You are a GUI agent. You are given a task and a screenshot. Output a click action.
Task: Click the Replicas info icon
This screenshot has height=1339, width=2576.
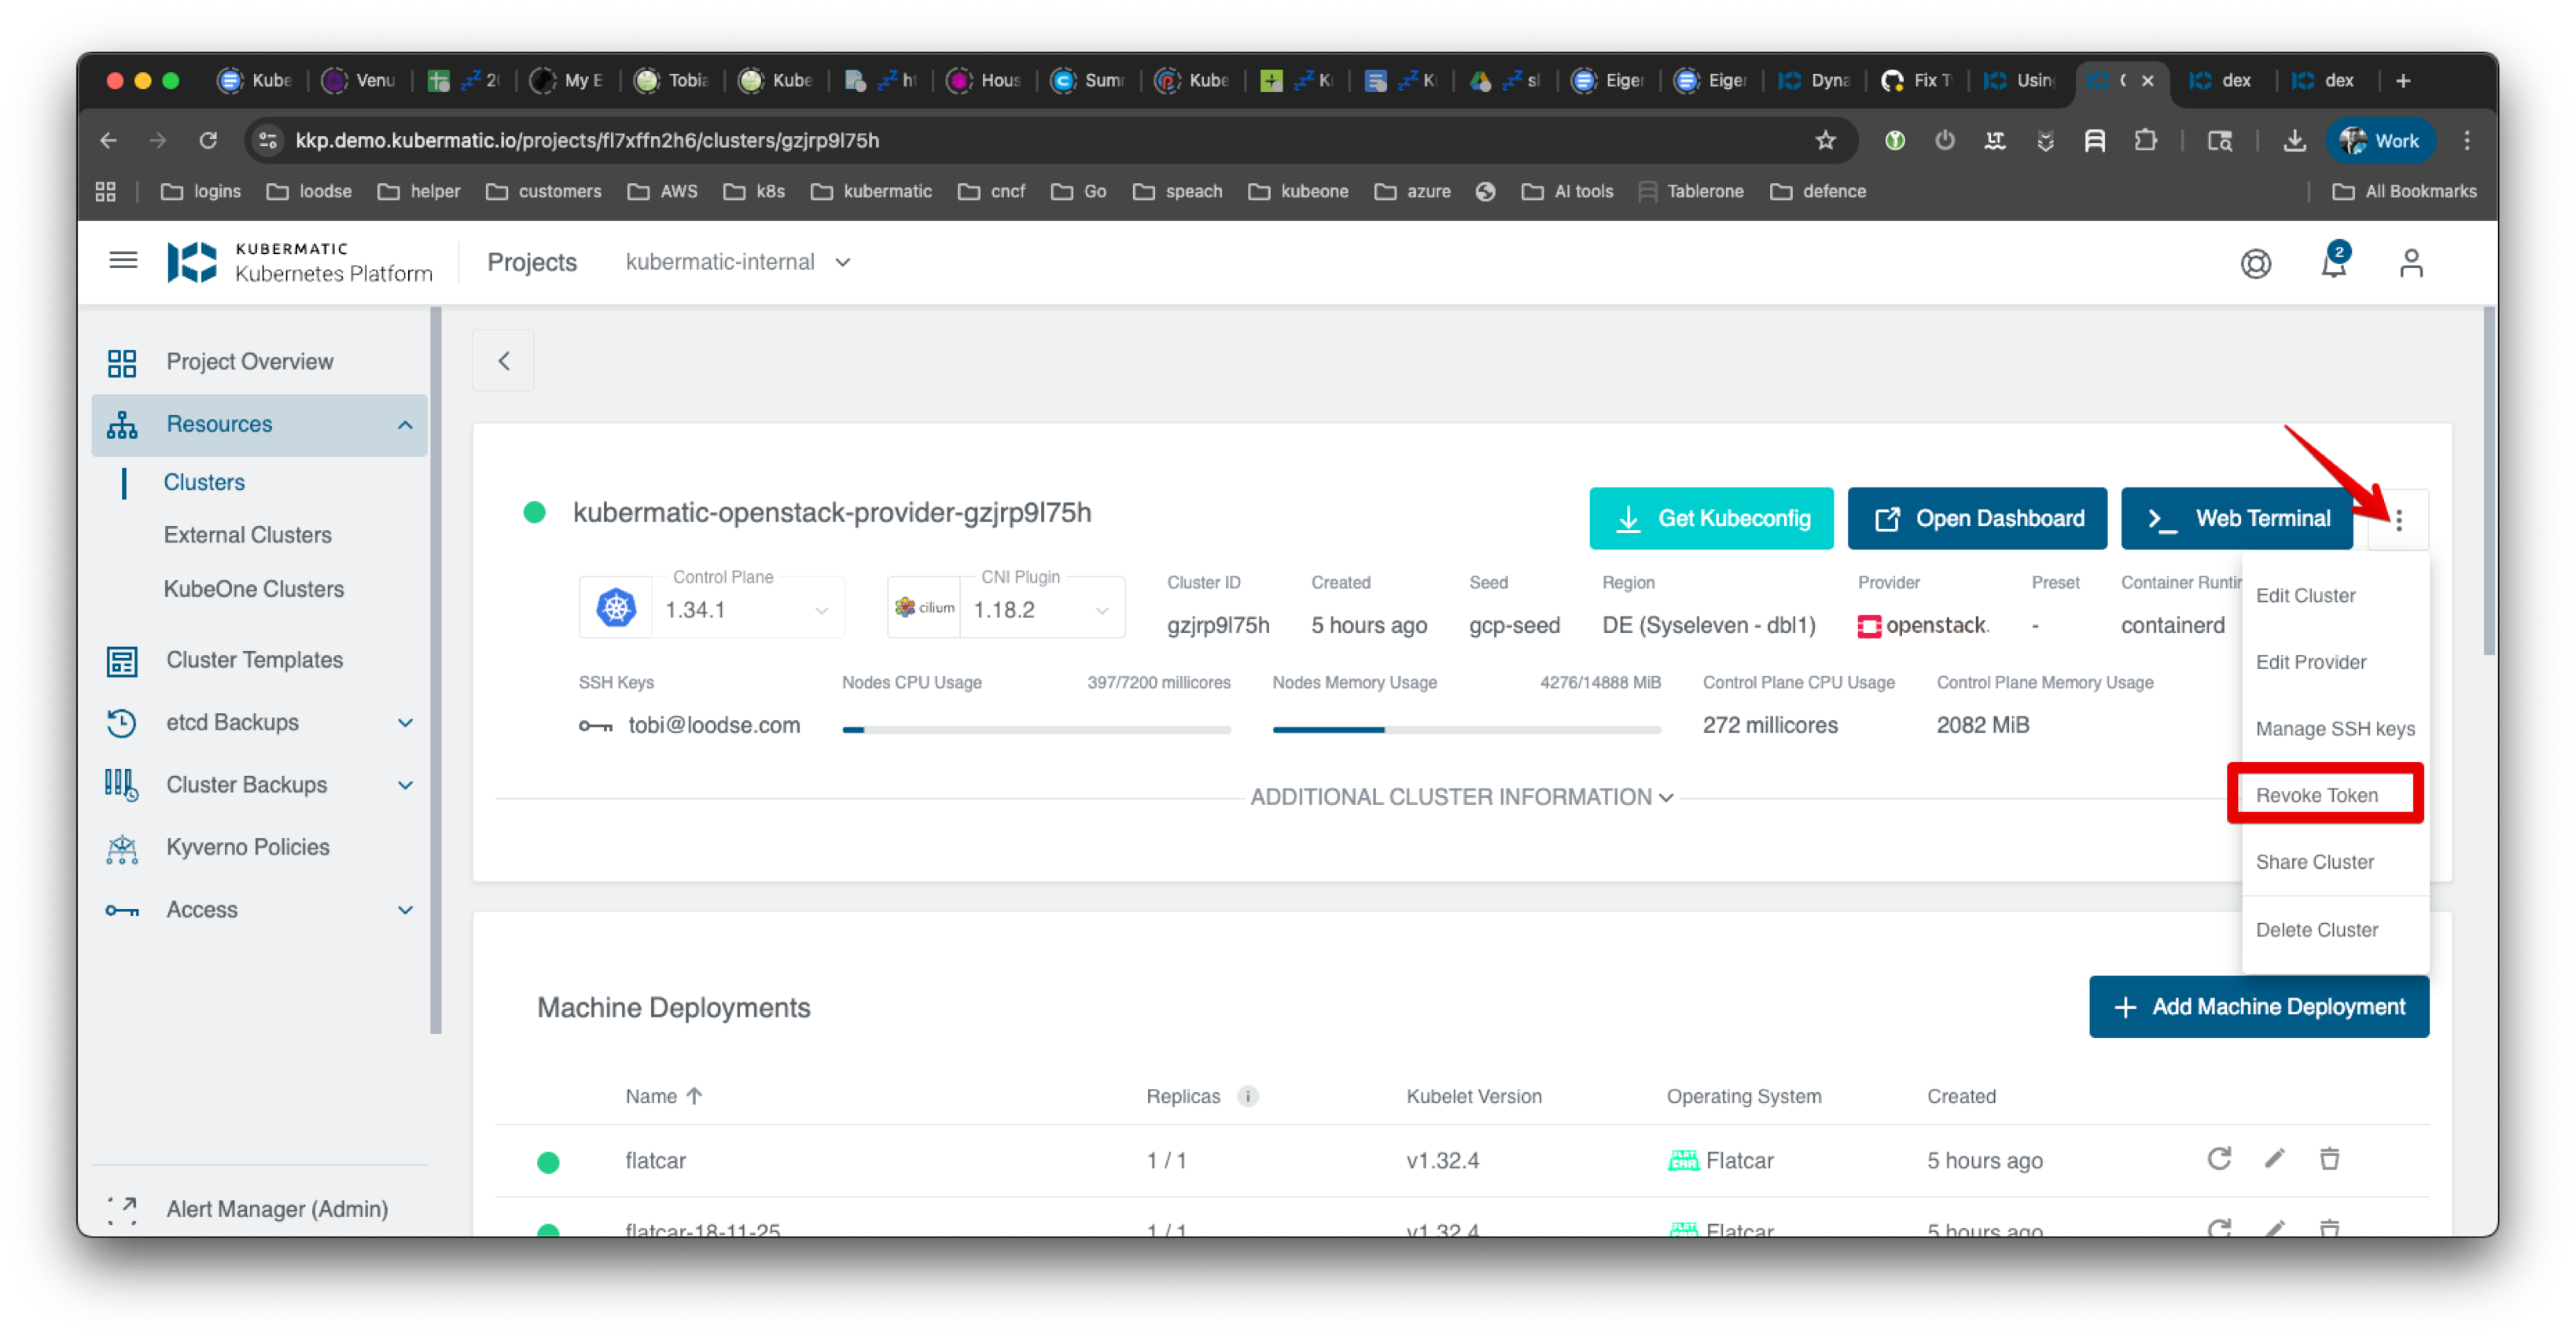pyautogui.click(x=1247, y=1096)
